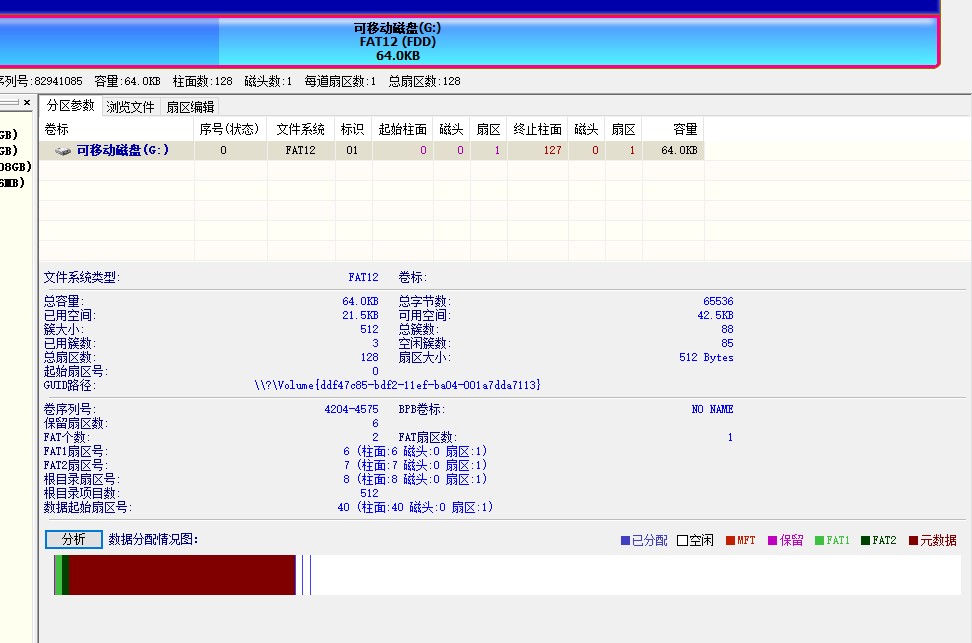972x643 pixels.
Task: Sort by the 容量 column header
Action: (673, 129)
